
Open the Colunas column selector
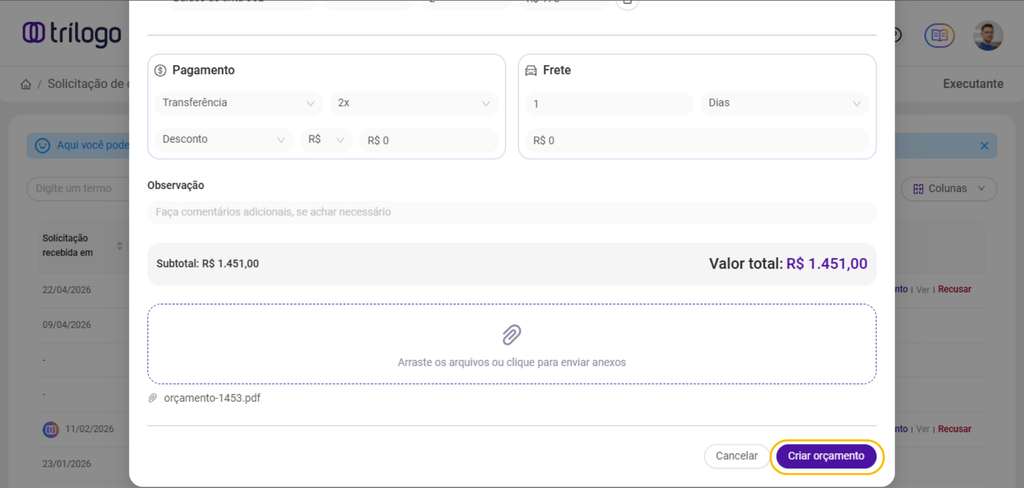[x=948, y=188]
